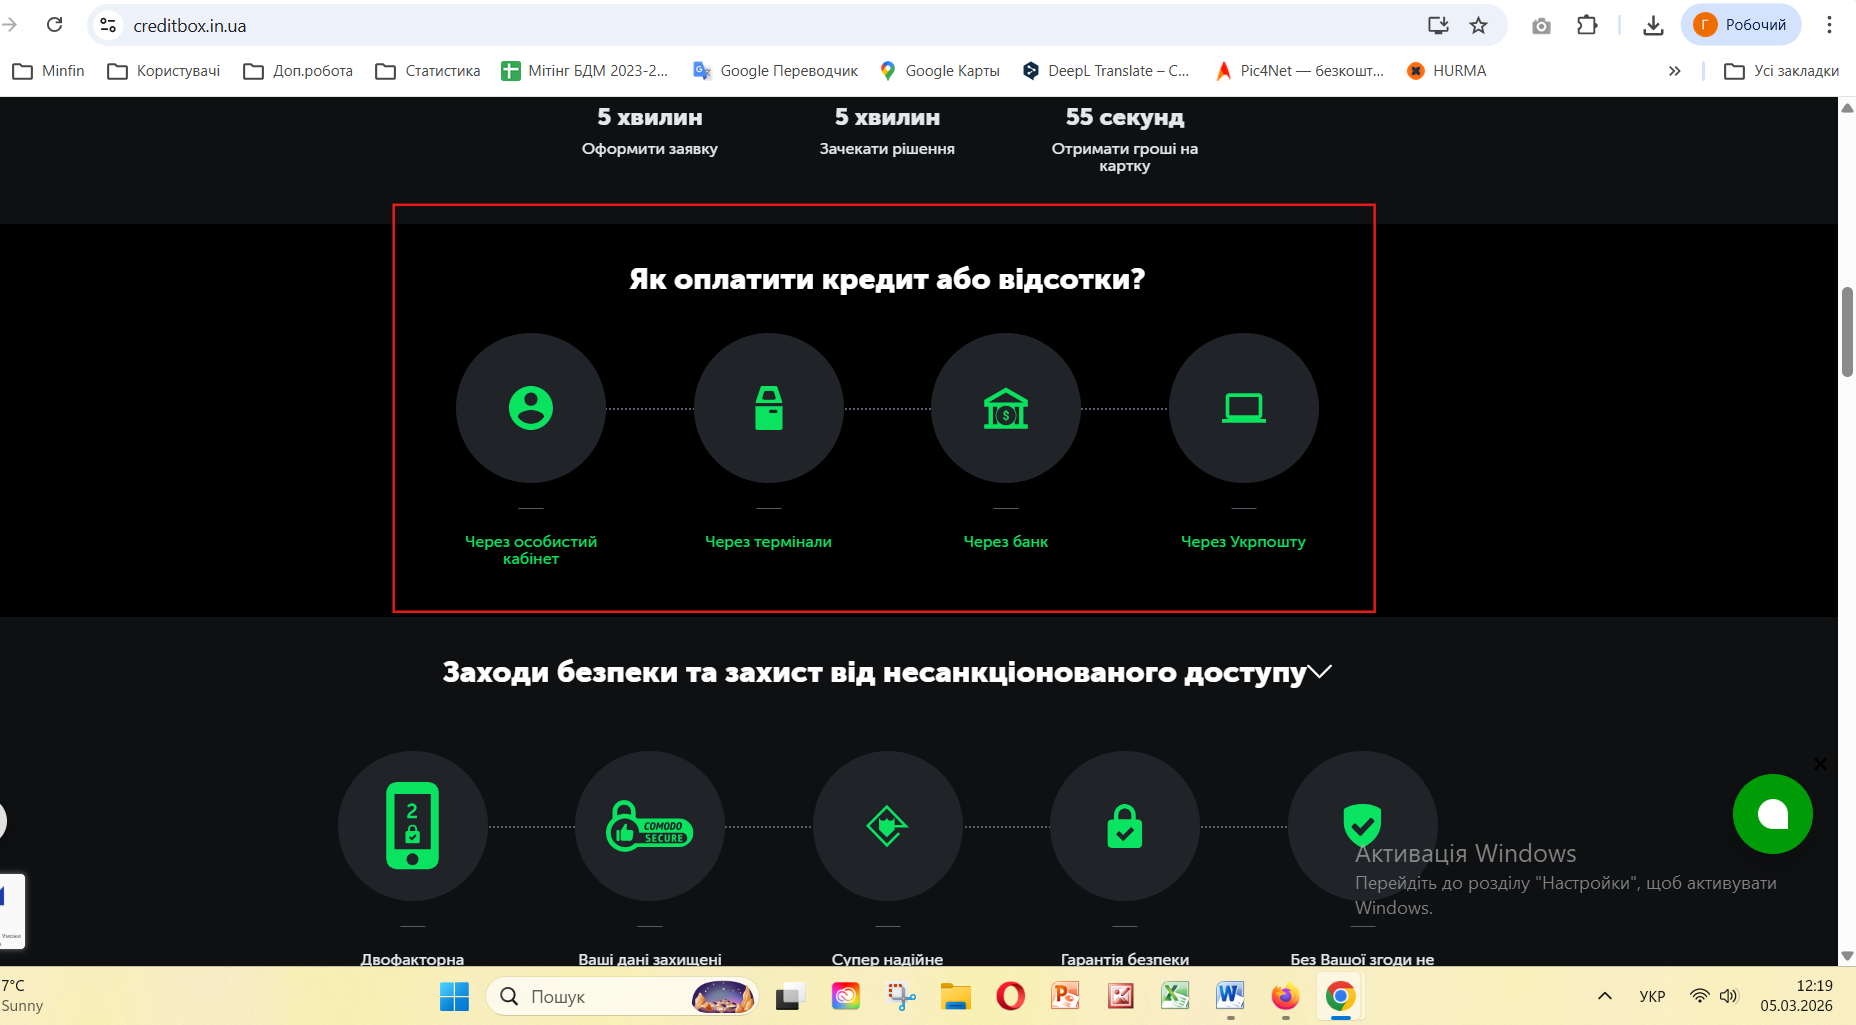Open the Користувачі bookmarks folder
The height and width of the screenshot is (1025, 1856).
163,71
